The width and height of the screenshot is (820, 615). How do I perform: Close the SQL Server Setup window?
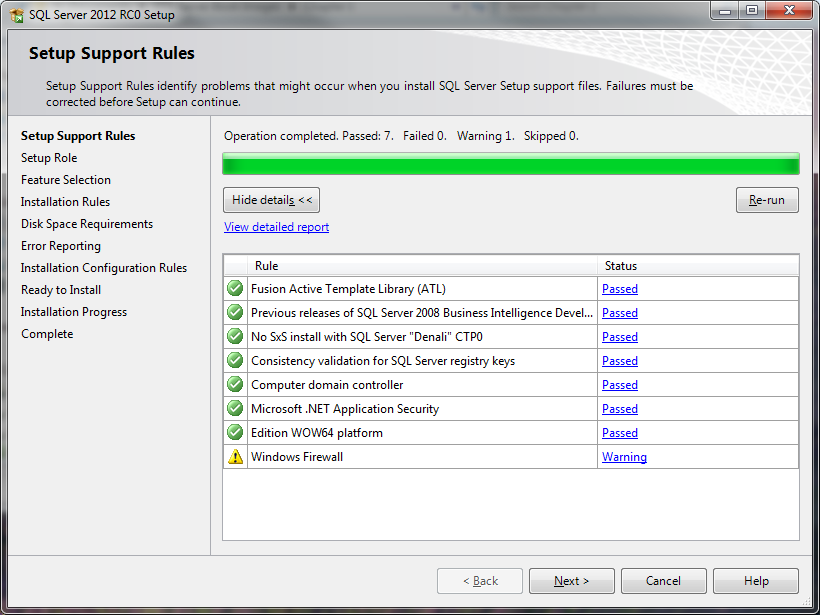(790, 10)
